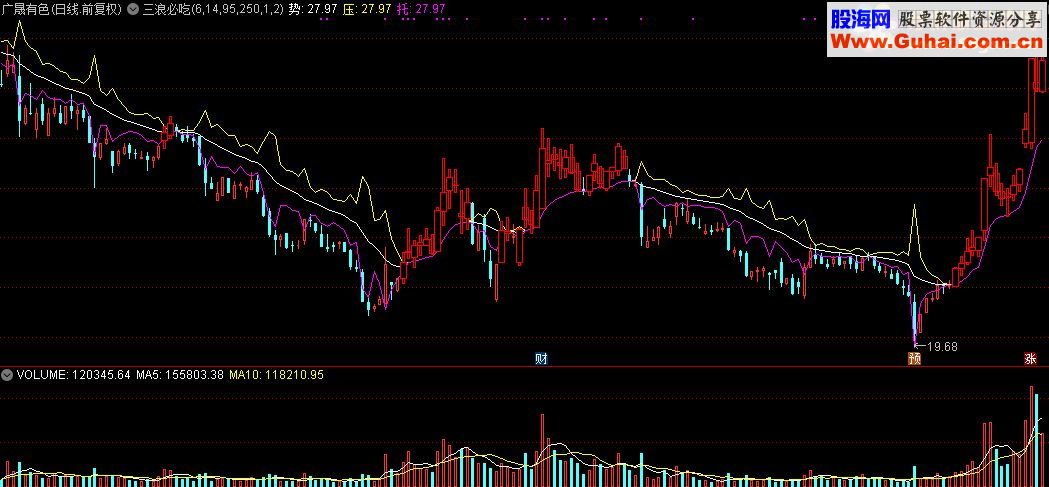Click the 预 forecast marker icon
The height and width of the screenshot is (487, 1049).
(914, 359)
